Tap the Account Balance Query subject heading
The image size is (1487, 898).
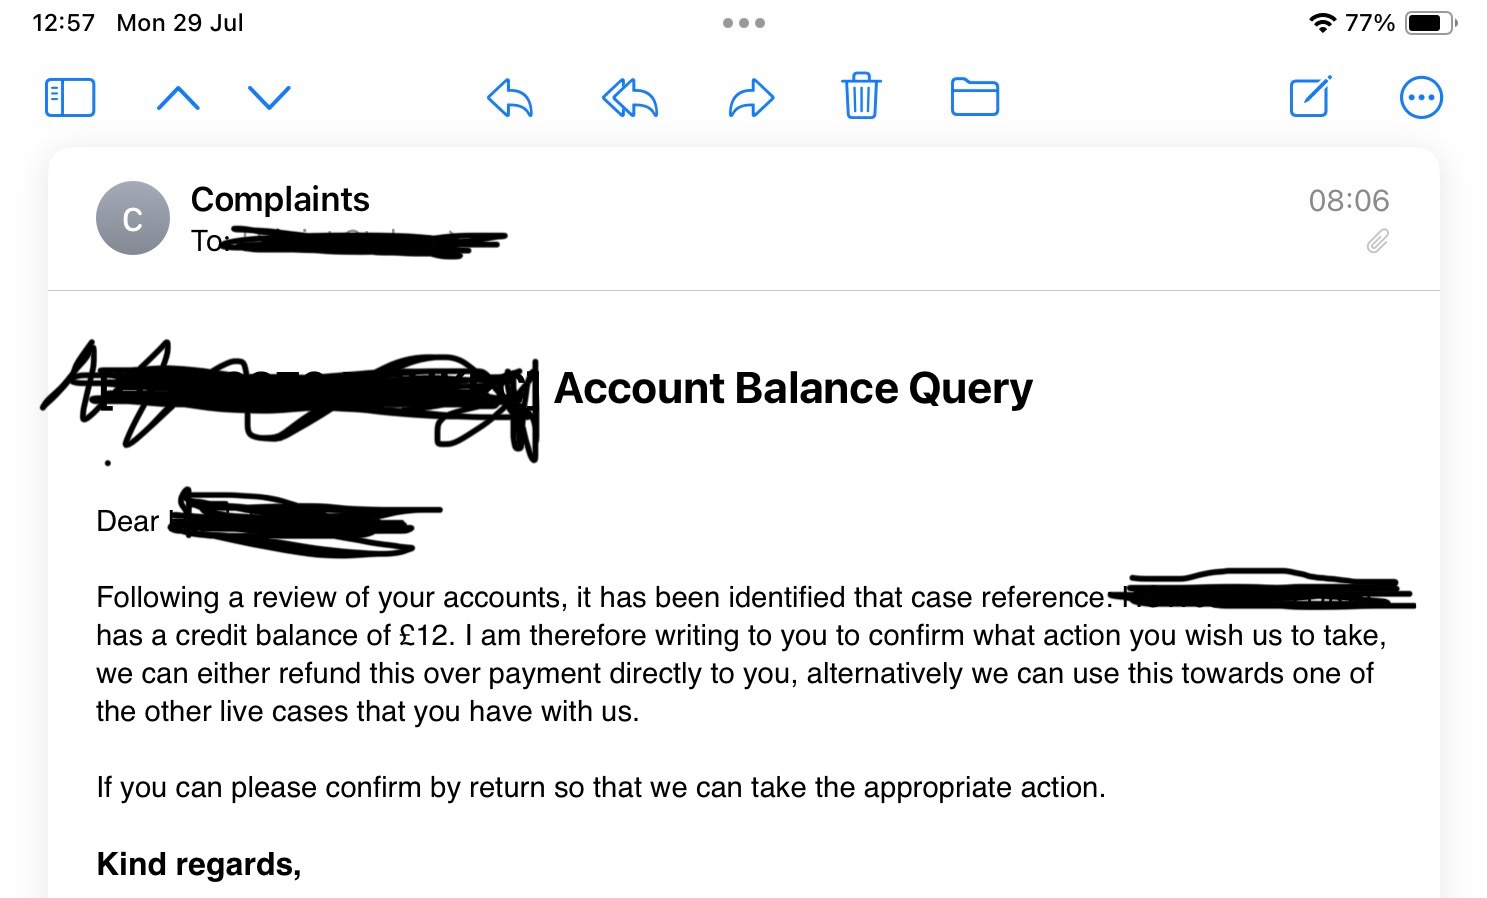[793, 388]
